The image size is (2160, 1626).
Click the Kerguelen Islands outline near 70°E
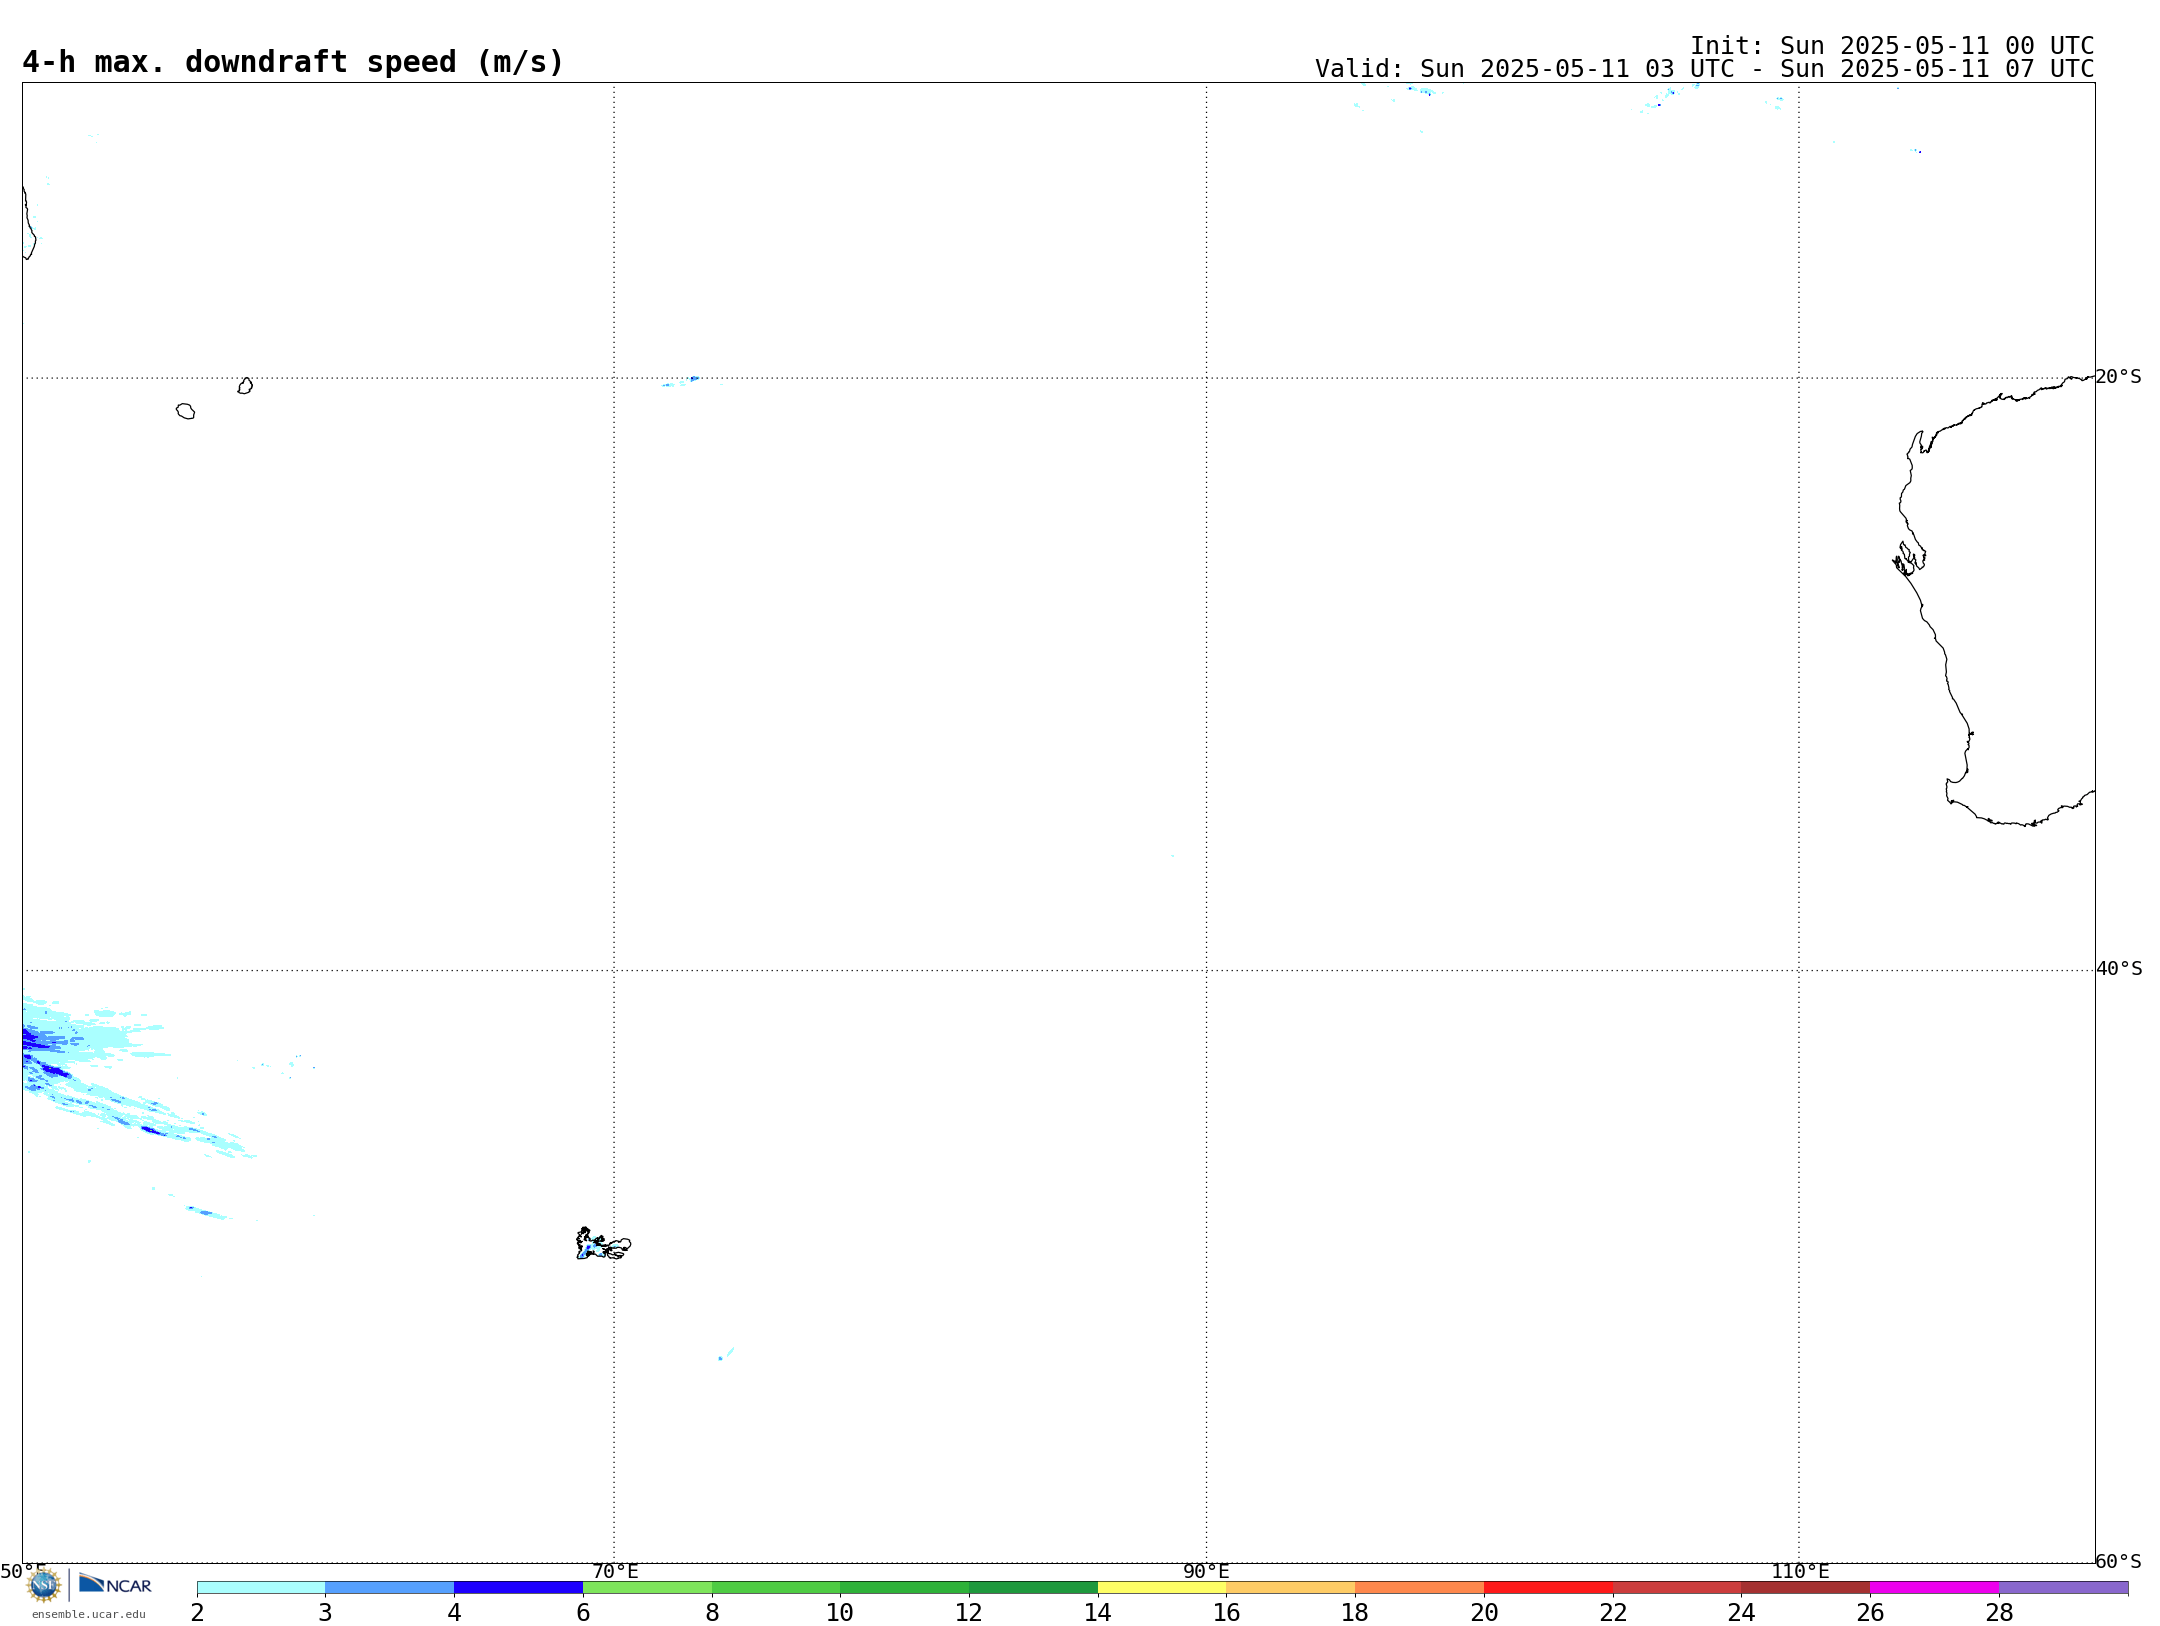pyautogui.click(x=603, y=1244)
